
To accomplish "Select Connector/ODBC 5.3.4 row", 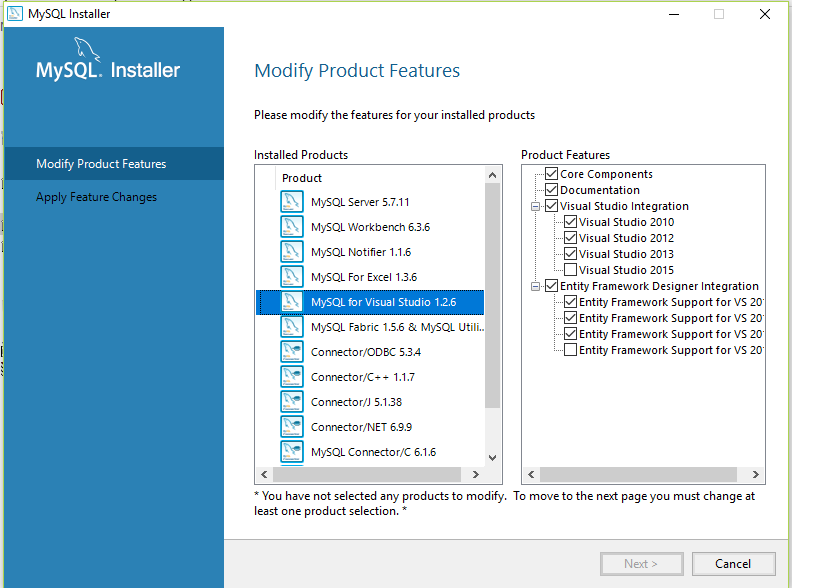I will tap(370, 351).
